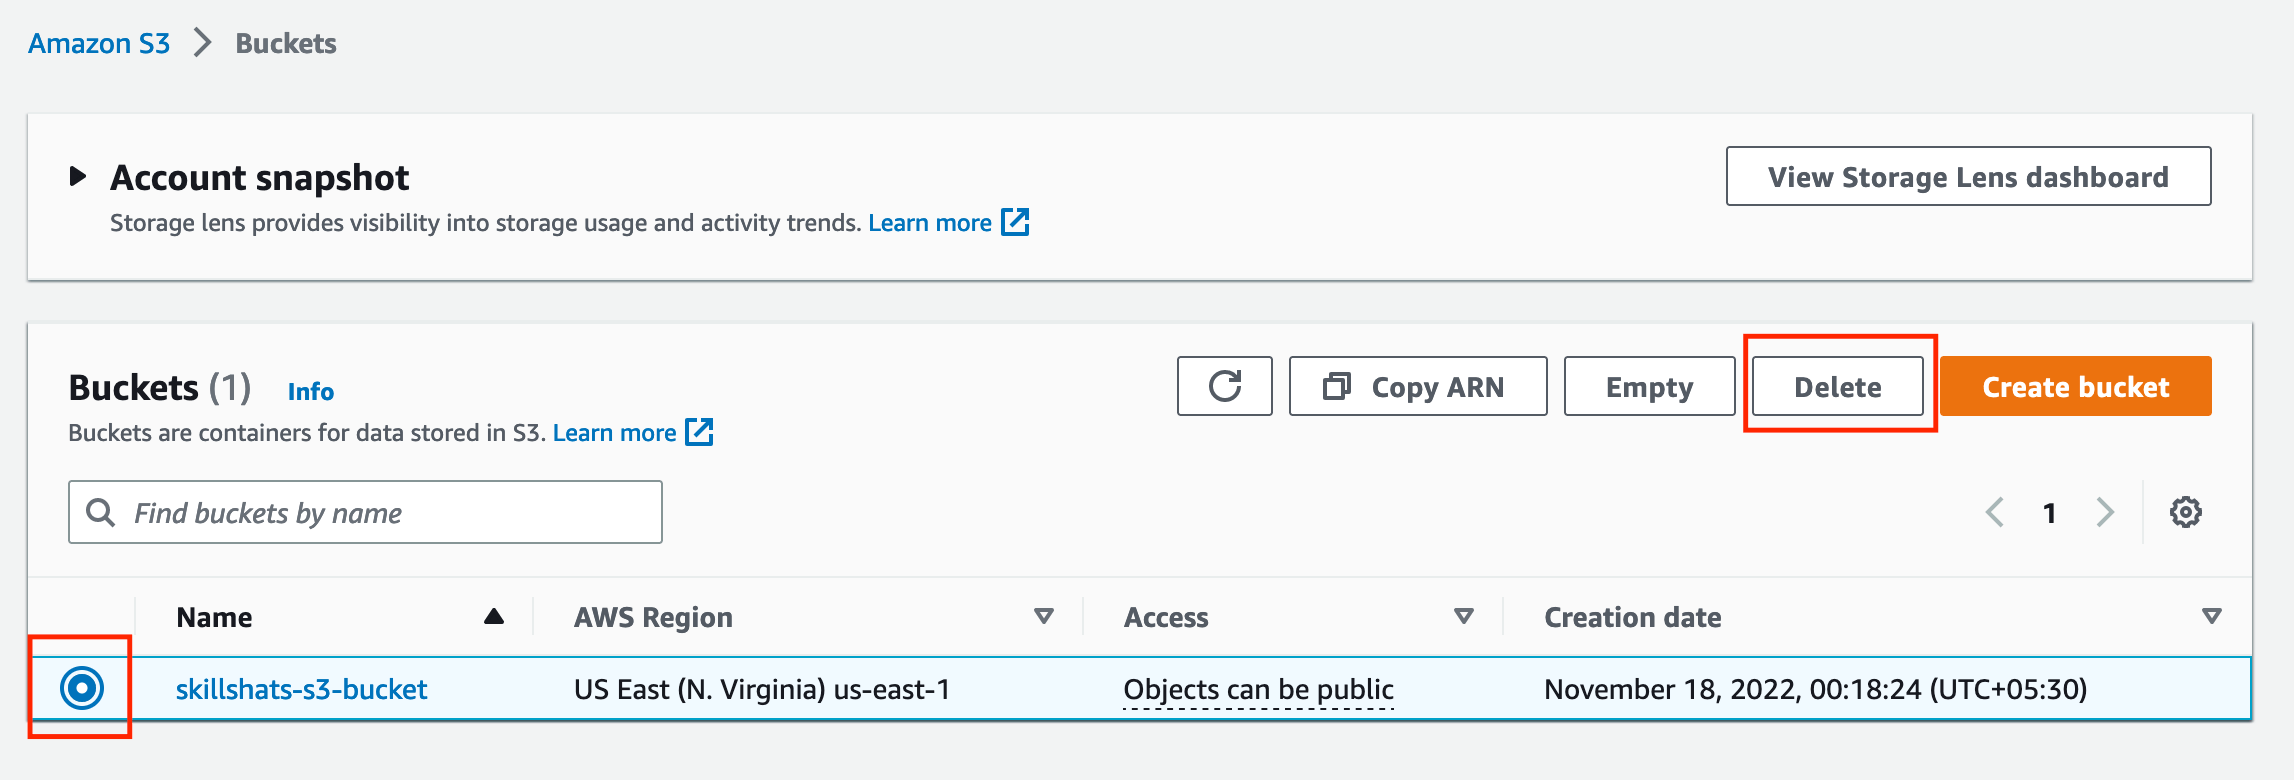The width and height of the screenshot is (2294, 780).
Task: Open the skillshats-s3-bucket link
Action: point(301,689)
